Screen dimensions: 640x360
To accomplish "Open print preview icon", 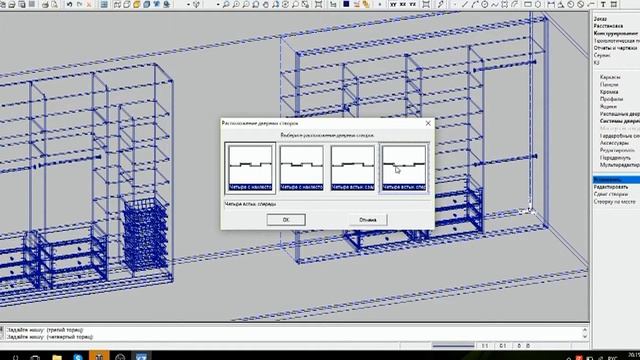I will pyautogui.click(x=54, y=4).
